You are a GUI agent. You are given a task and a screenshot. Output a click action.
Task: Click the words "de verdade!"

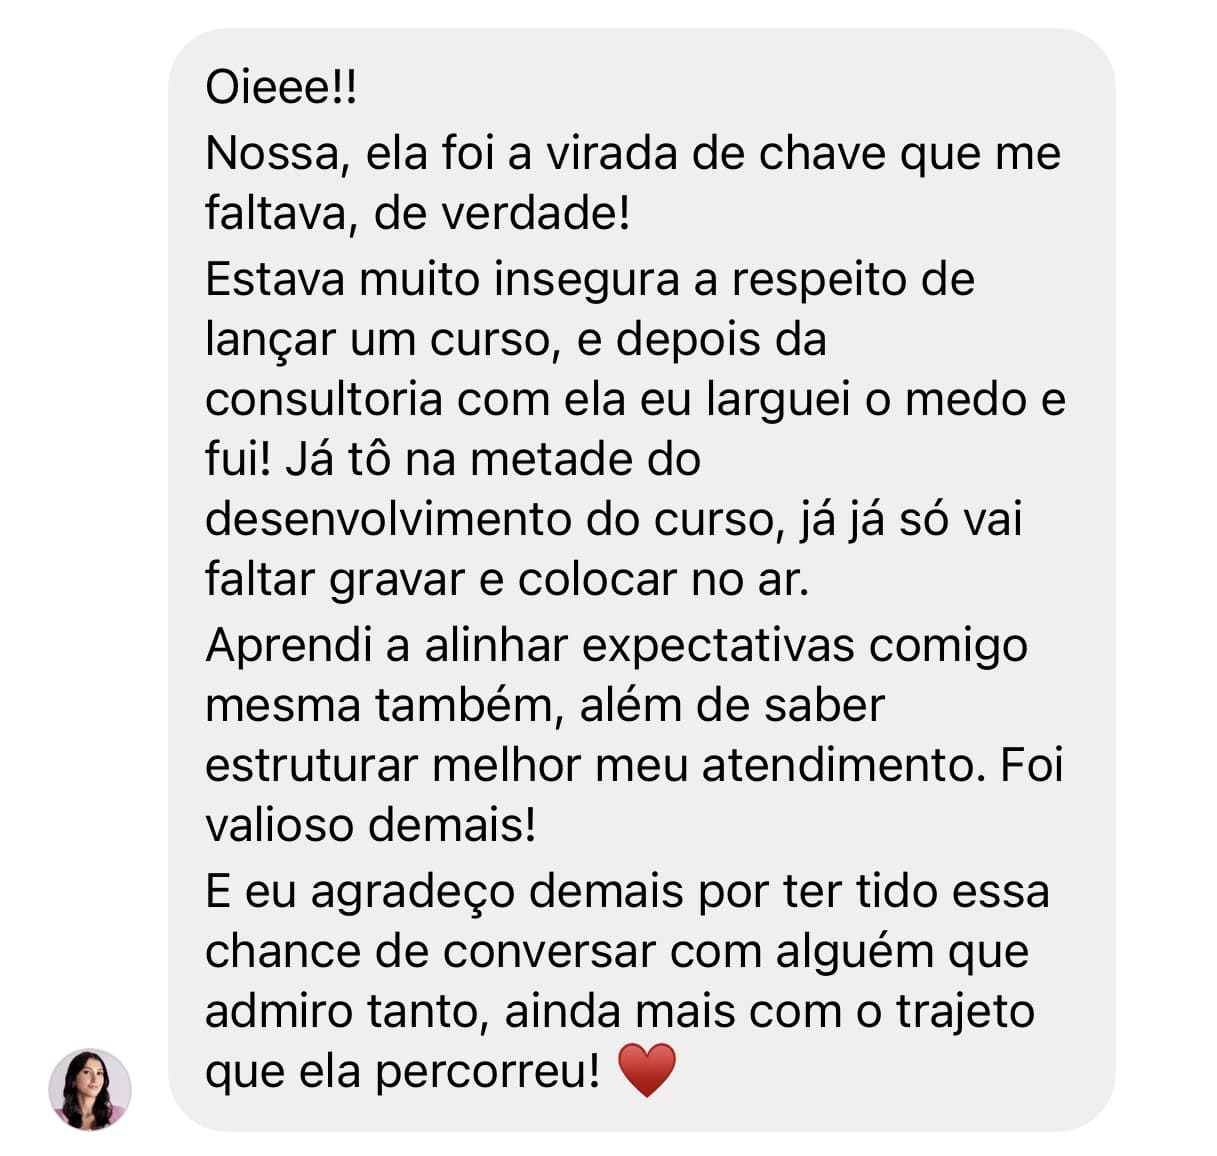coord(502,213)
